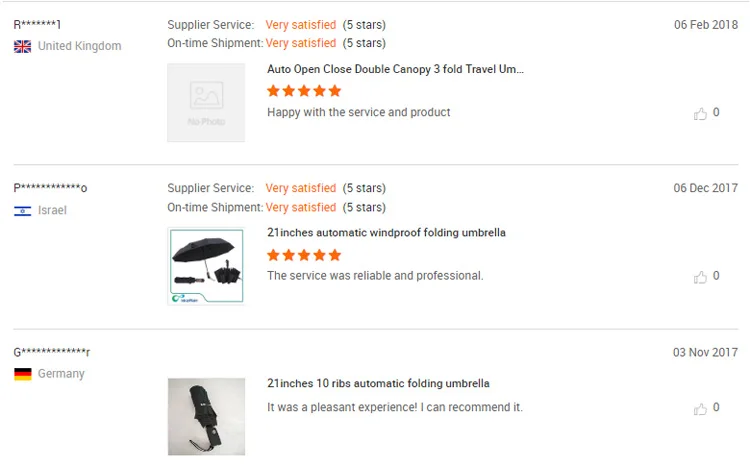The image size is (750, 466).
Task: Click the Germany flag icon
Action: click(22, 374)
